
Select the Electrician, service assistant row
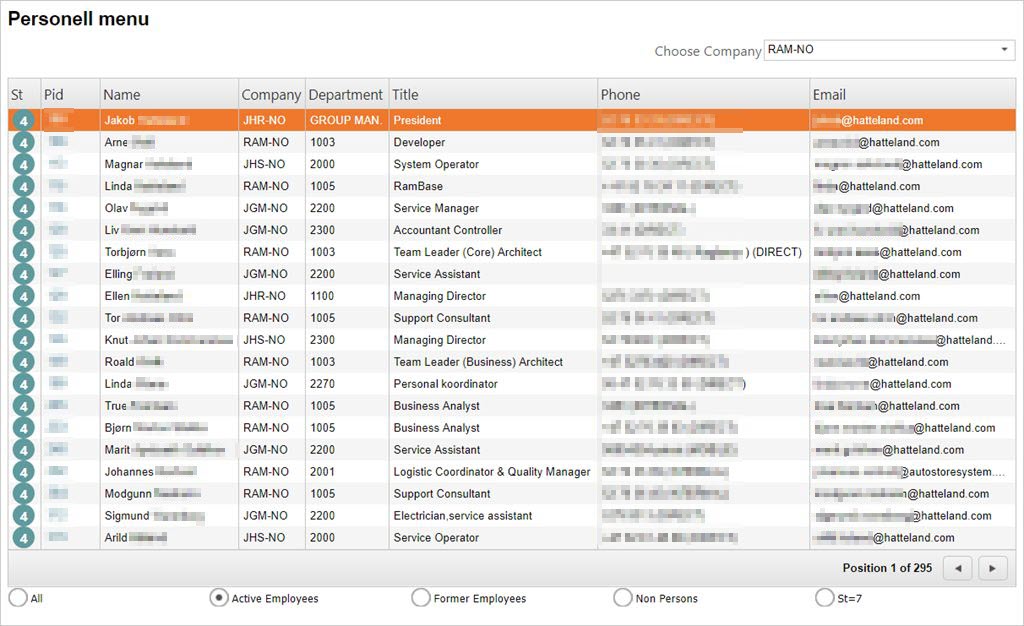coord(462,516)
